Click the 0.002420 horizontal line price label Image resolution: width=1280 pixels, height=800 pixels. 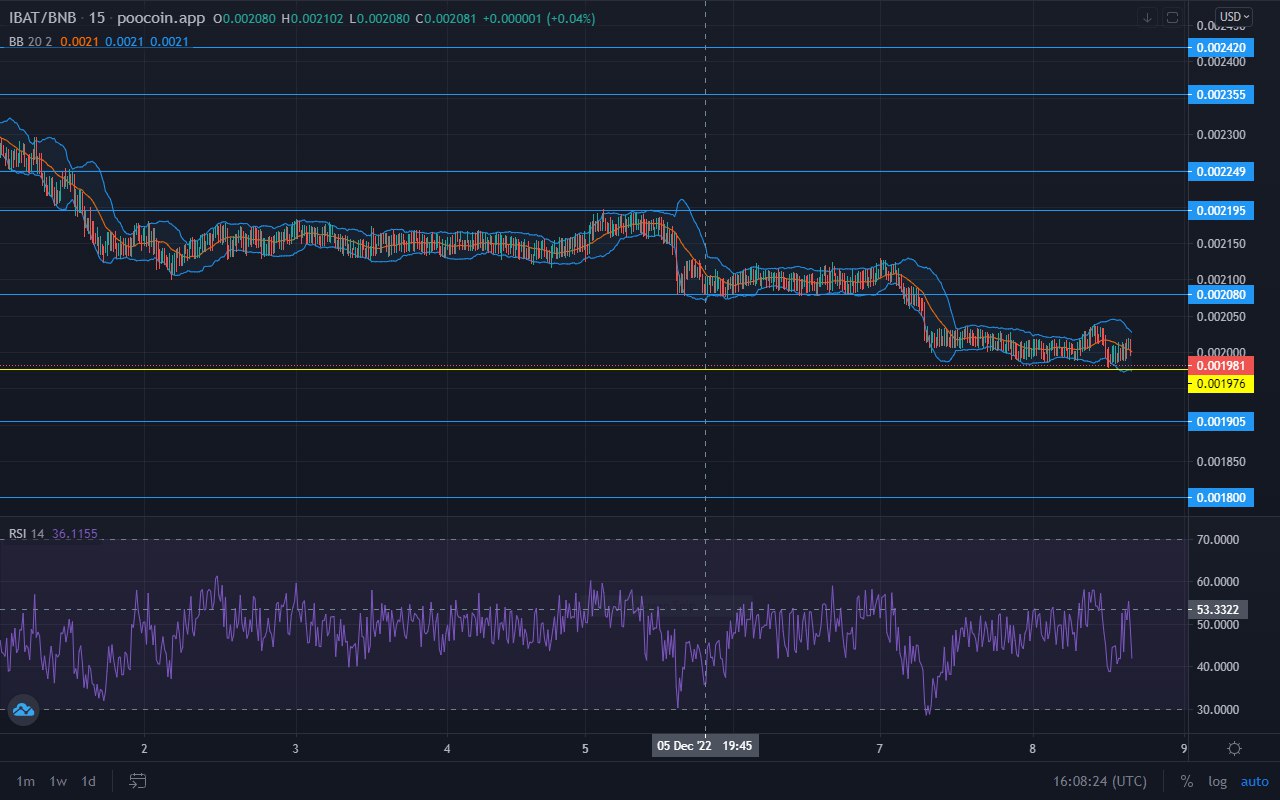(1220, 47)
